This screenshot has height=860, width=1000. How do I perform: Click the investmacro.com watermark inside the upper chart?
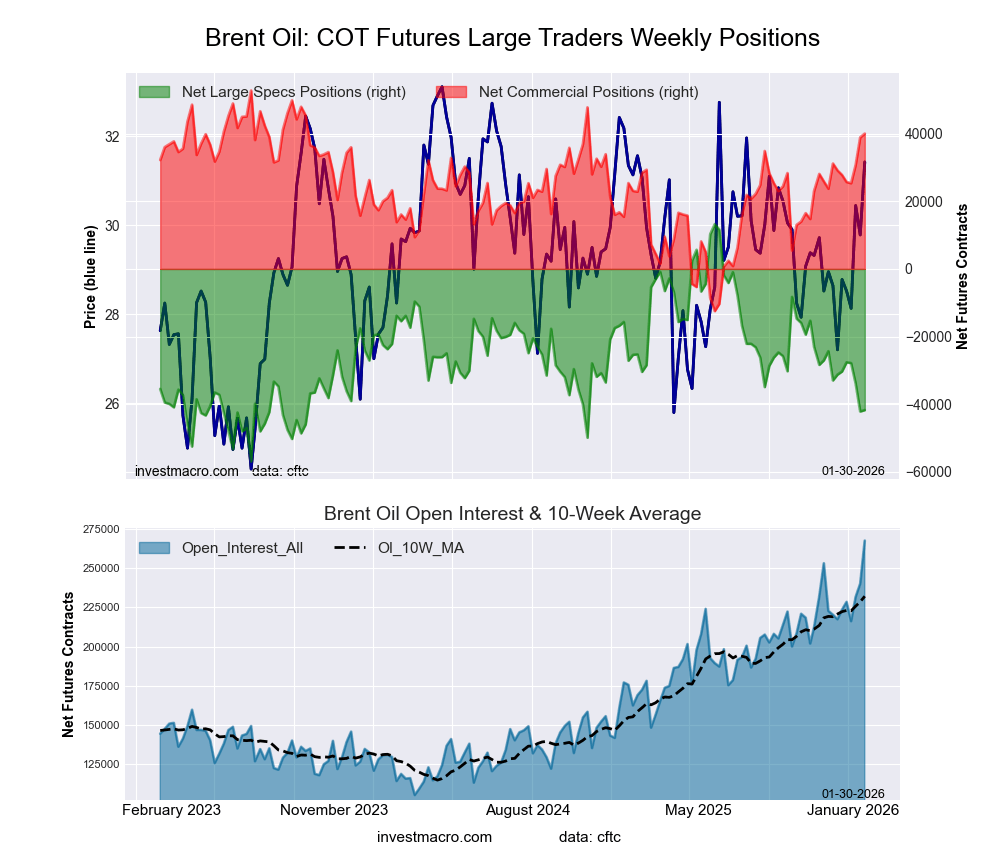(186, 470)
